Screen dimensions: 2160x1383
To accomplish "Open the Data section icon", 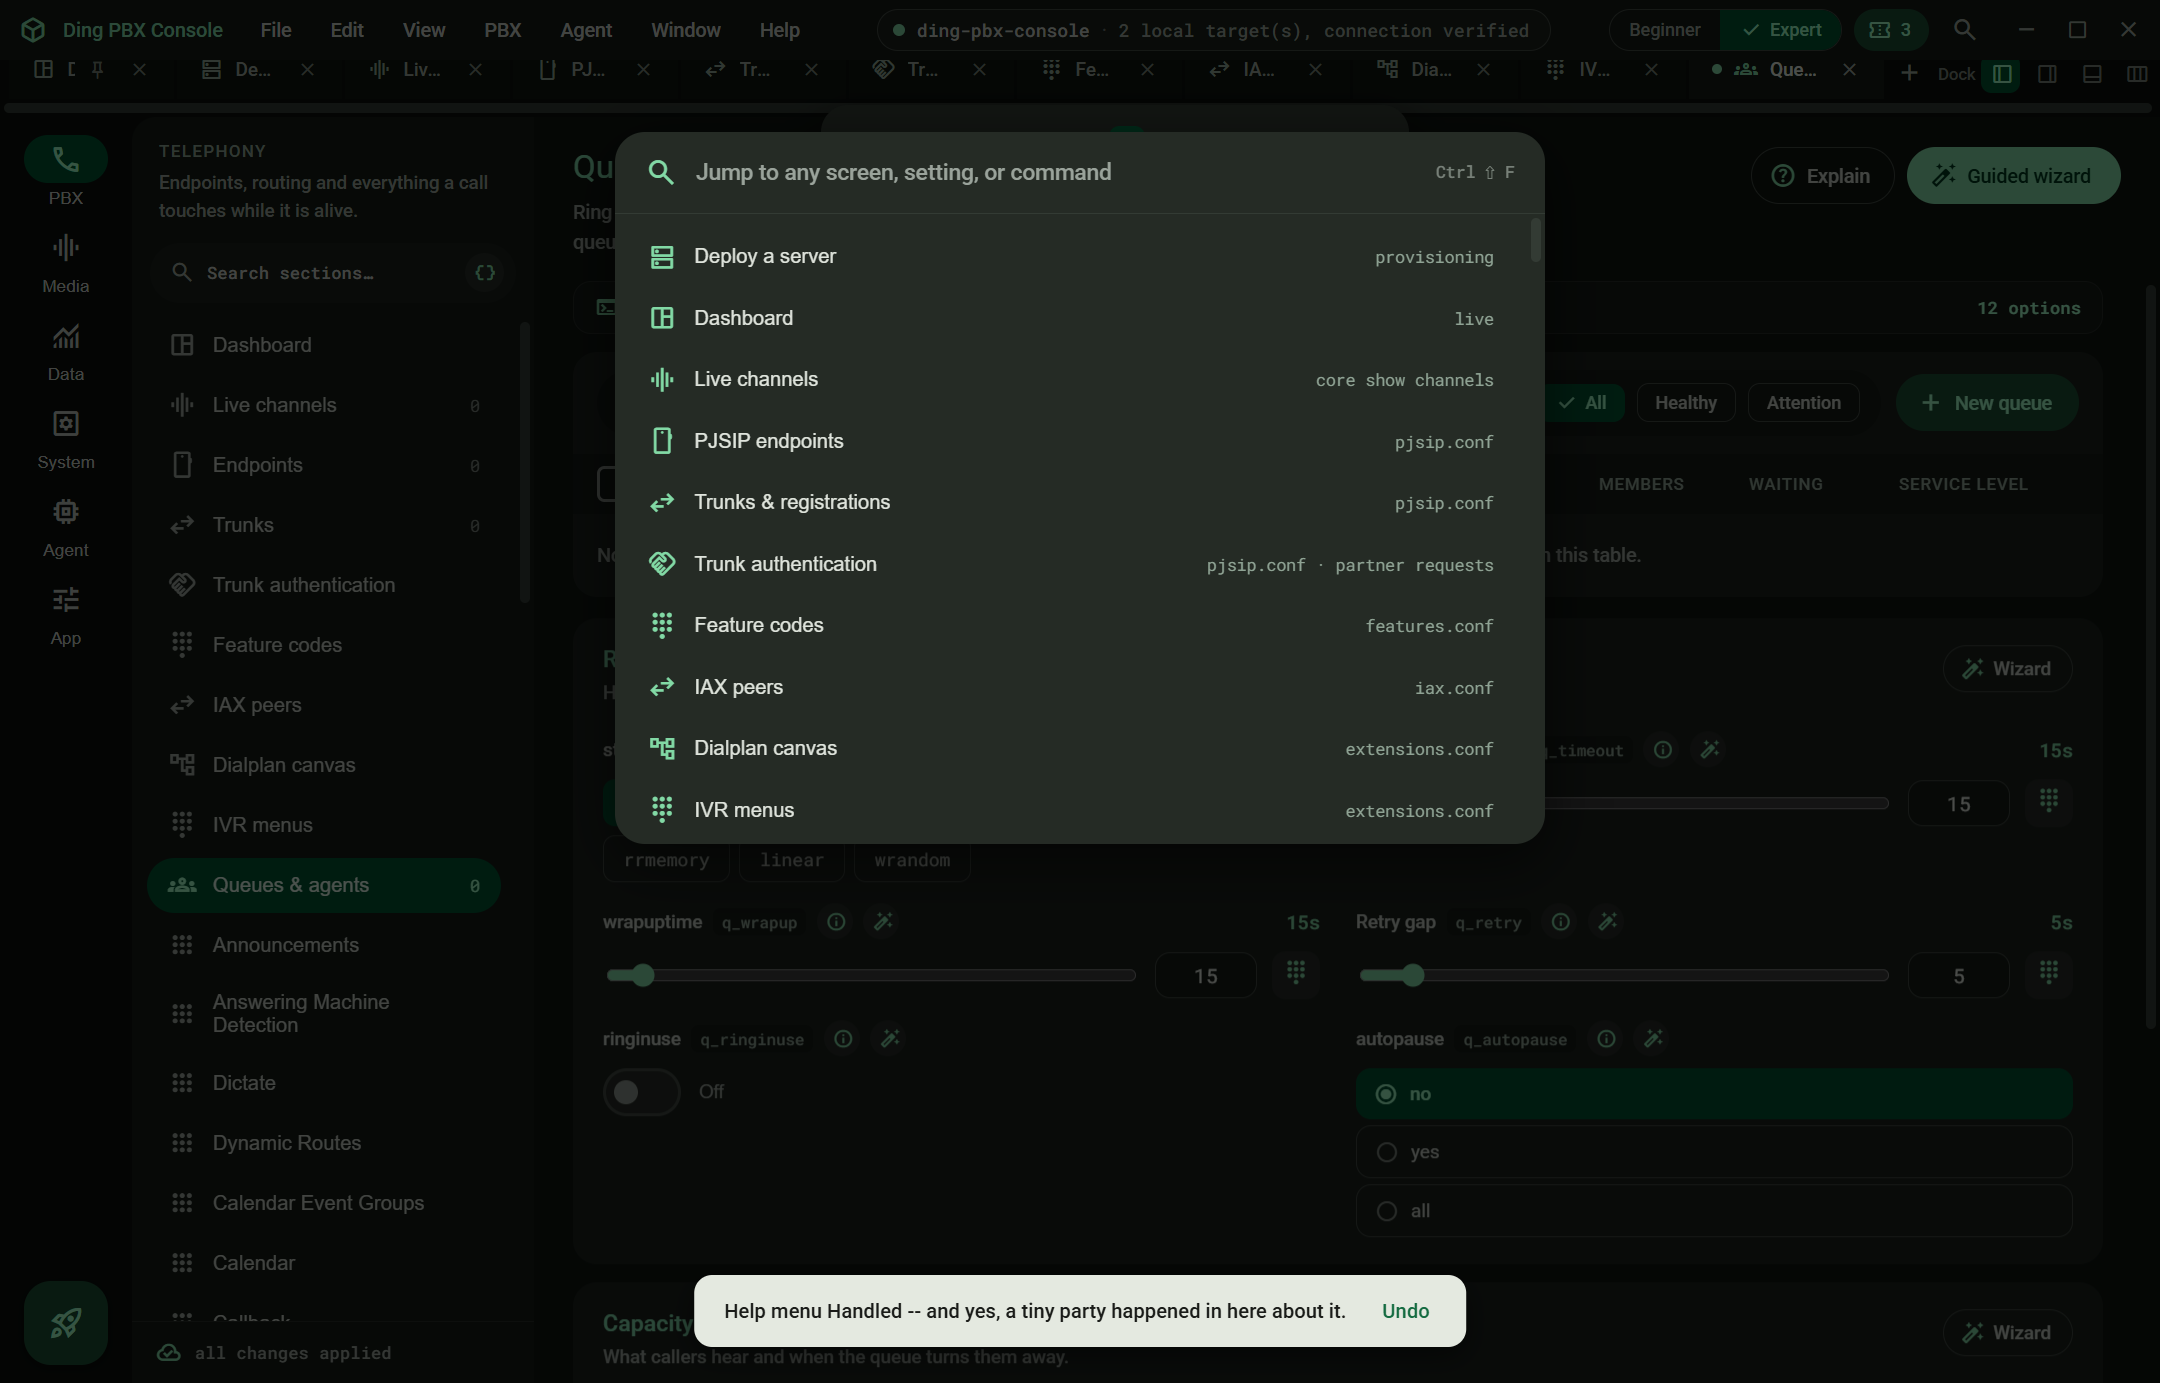I will pyautogui.click(x=66, y=337).
